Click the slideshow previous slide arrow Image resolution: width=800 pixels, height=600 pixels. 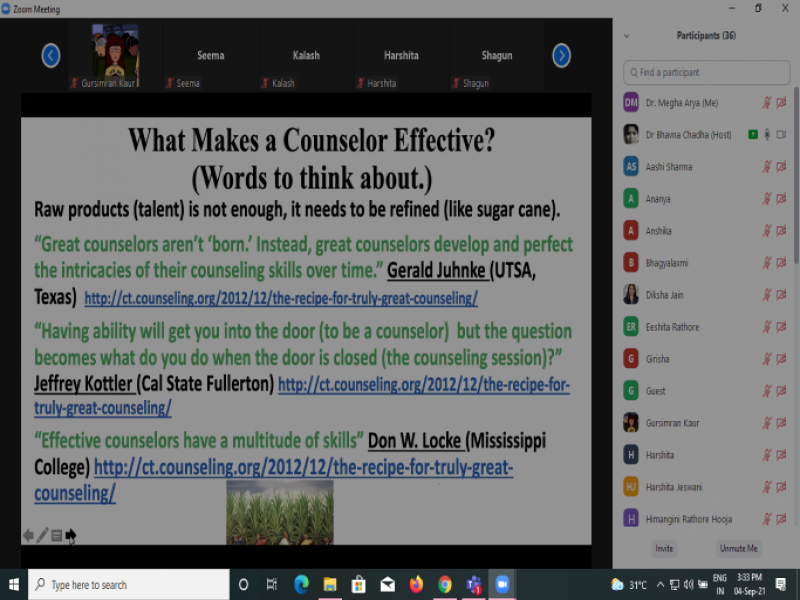point(28,536)
